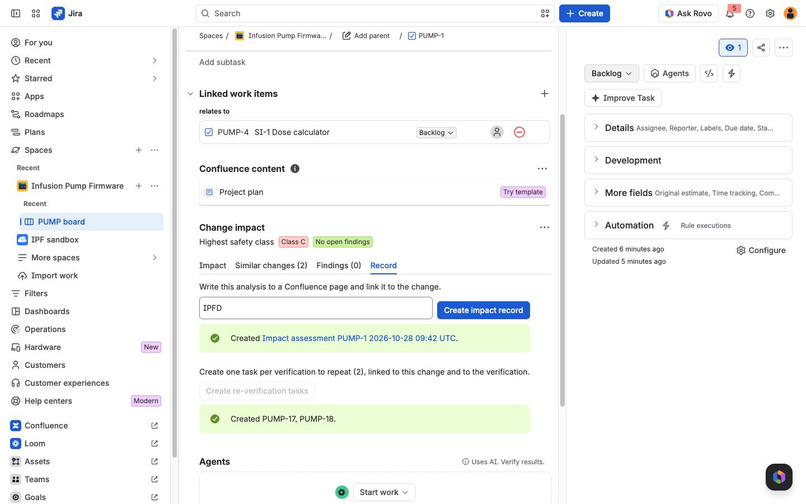Open the work item more actions menu
806x504 pixels.
tap(783, 48)
